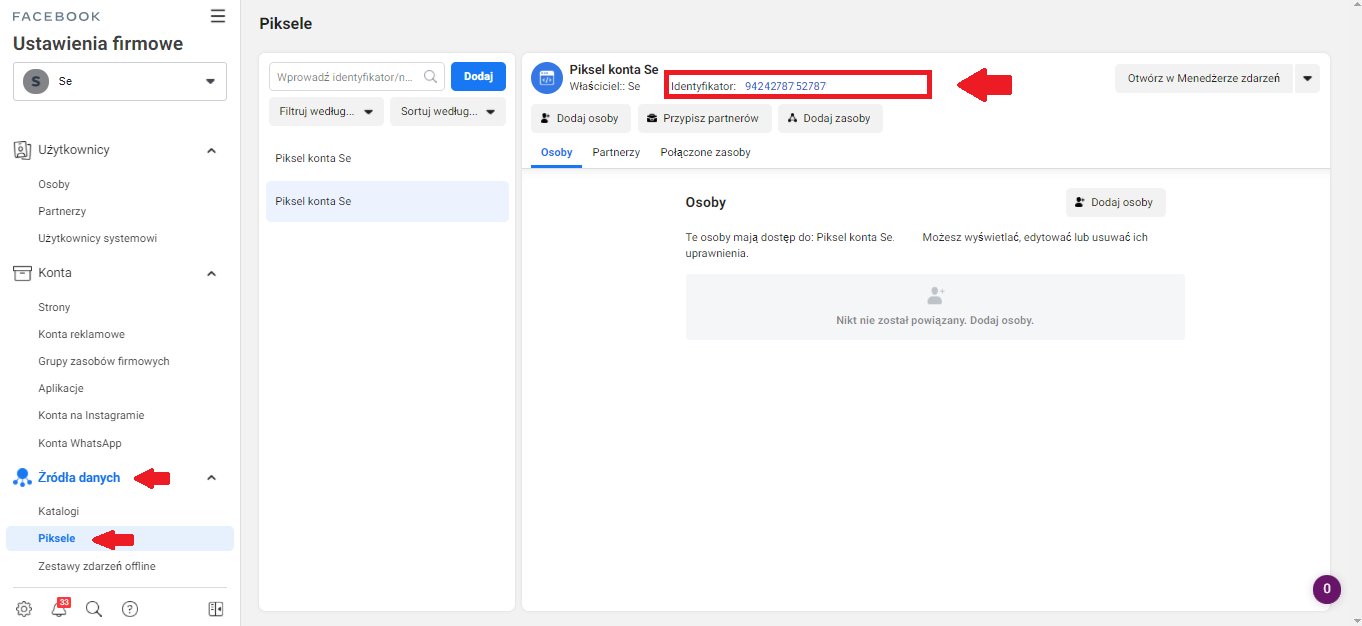Select Osoby in the sidebar
Screen dimensions: 1362x626
[x=54, y=184]
